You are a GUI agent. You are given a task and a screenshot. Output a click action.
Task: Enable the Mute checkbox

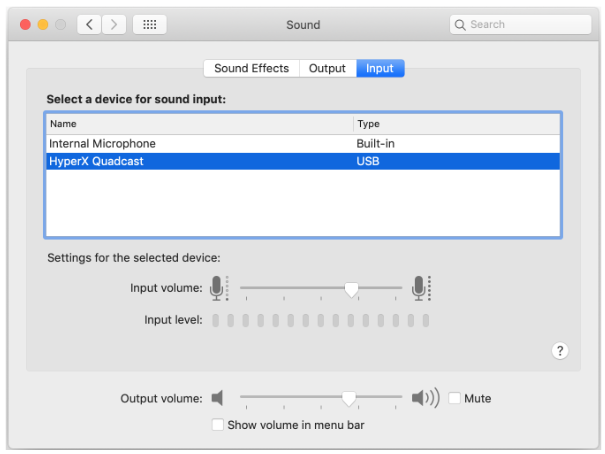tap(455, 398)
